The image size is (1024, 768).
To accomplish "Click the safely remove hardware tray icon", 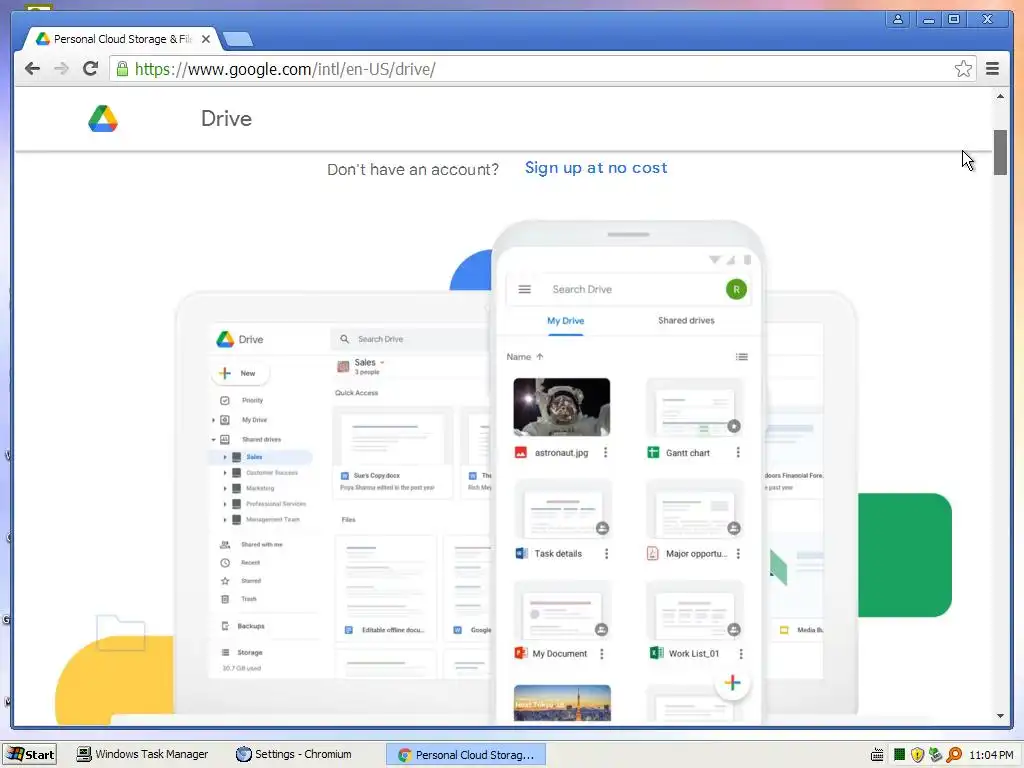I will (935, 755).
